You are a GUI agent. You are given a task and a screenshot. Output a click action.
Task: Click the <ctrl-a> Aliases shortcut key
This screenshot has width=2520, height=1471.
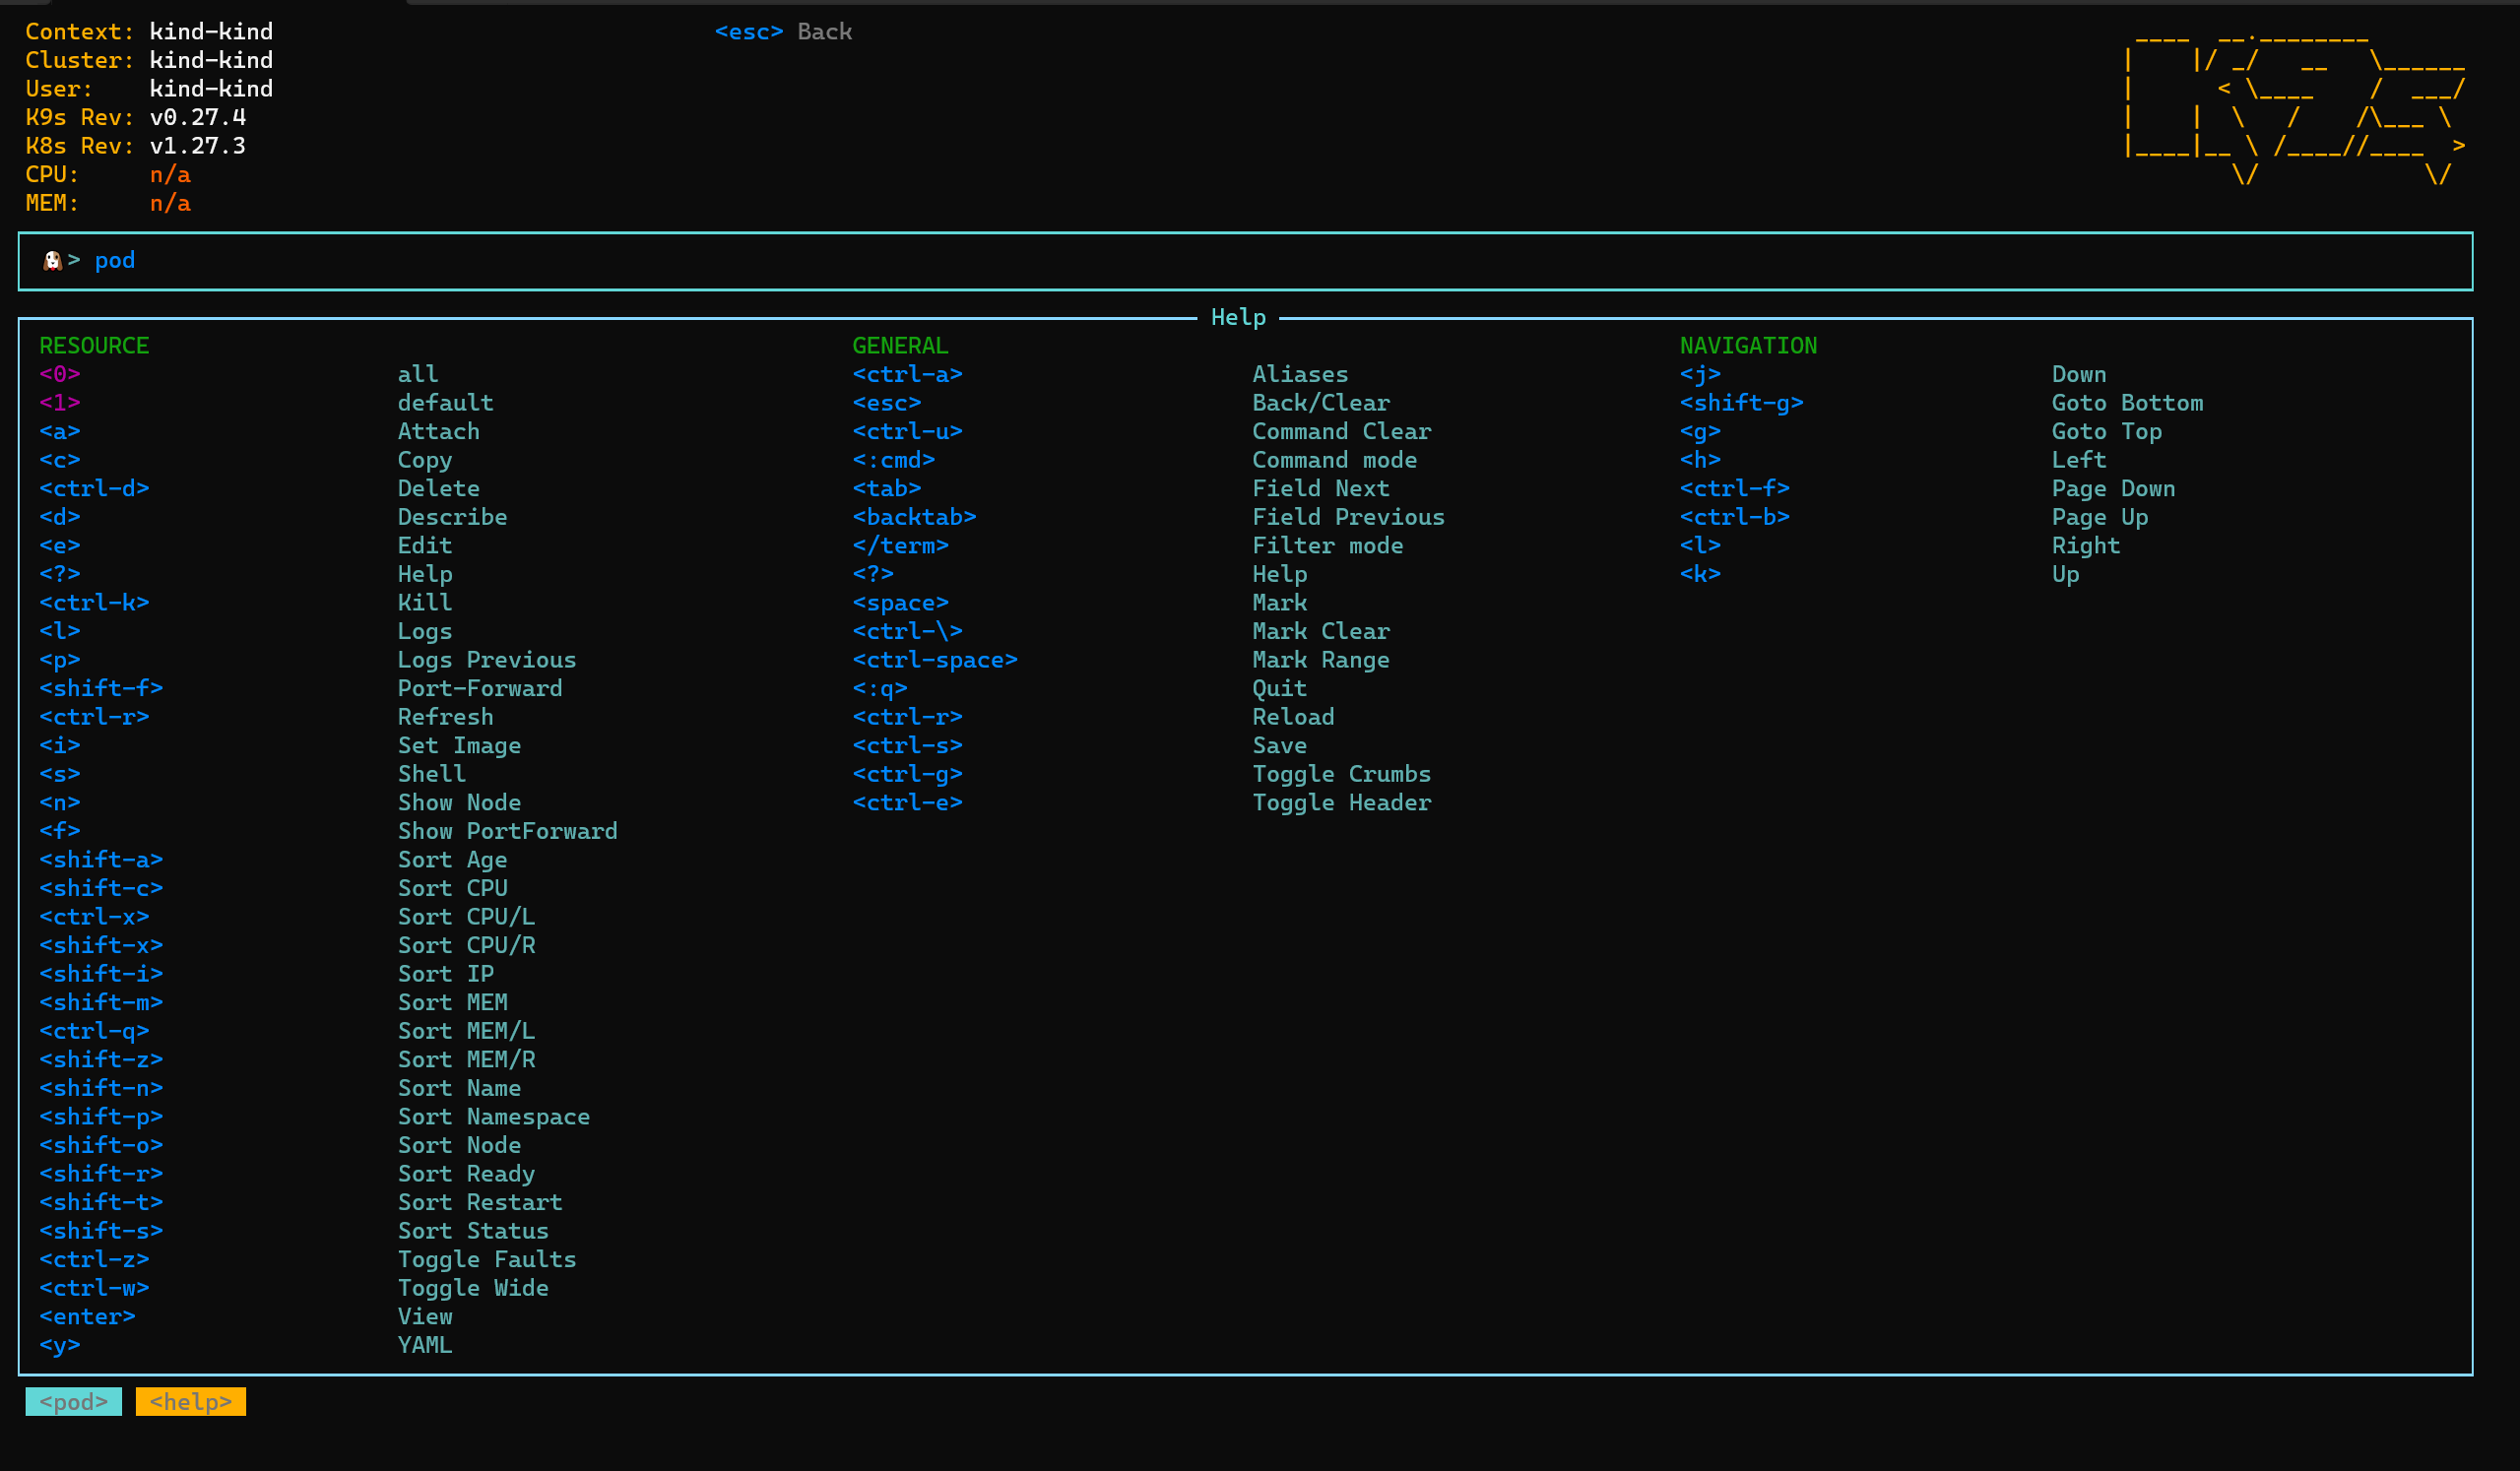click(907, 374)
